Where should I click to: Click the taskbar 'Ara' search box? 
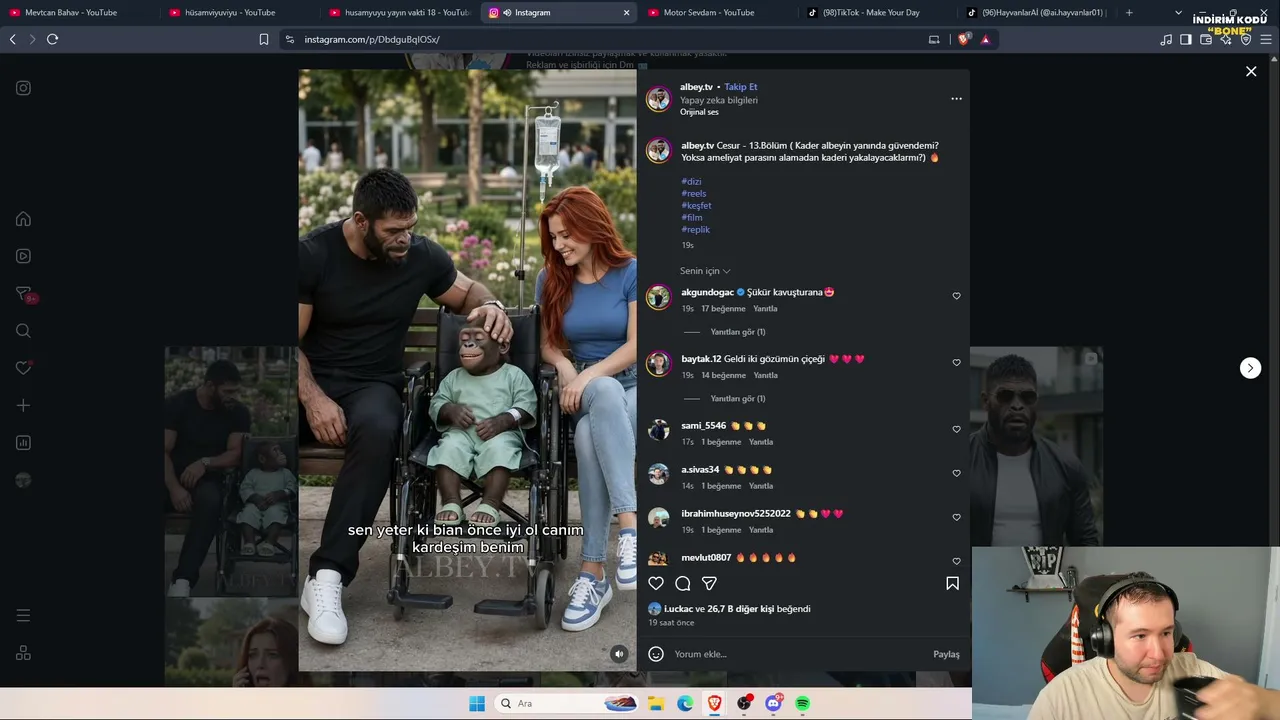pyautogui.click(x=567, y=703)
